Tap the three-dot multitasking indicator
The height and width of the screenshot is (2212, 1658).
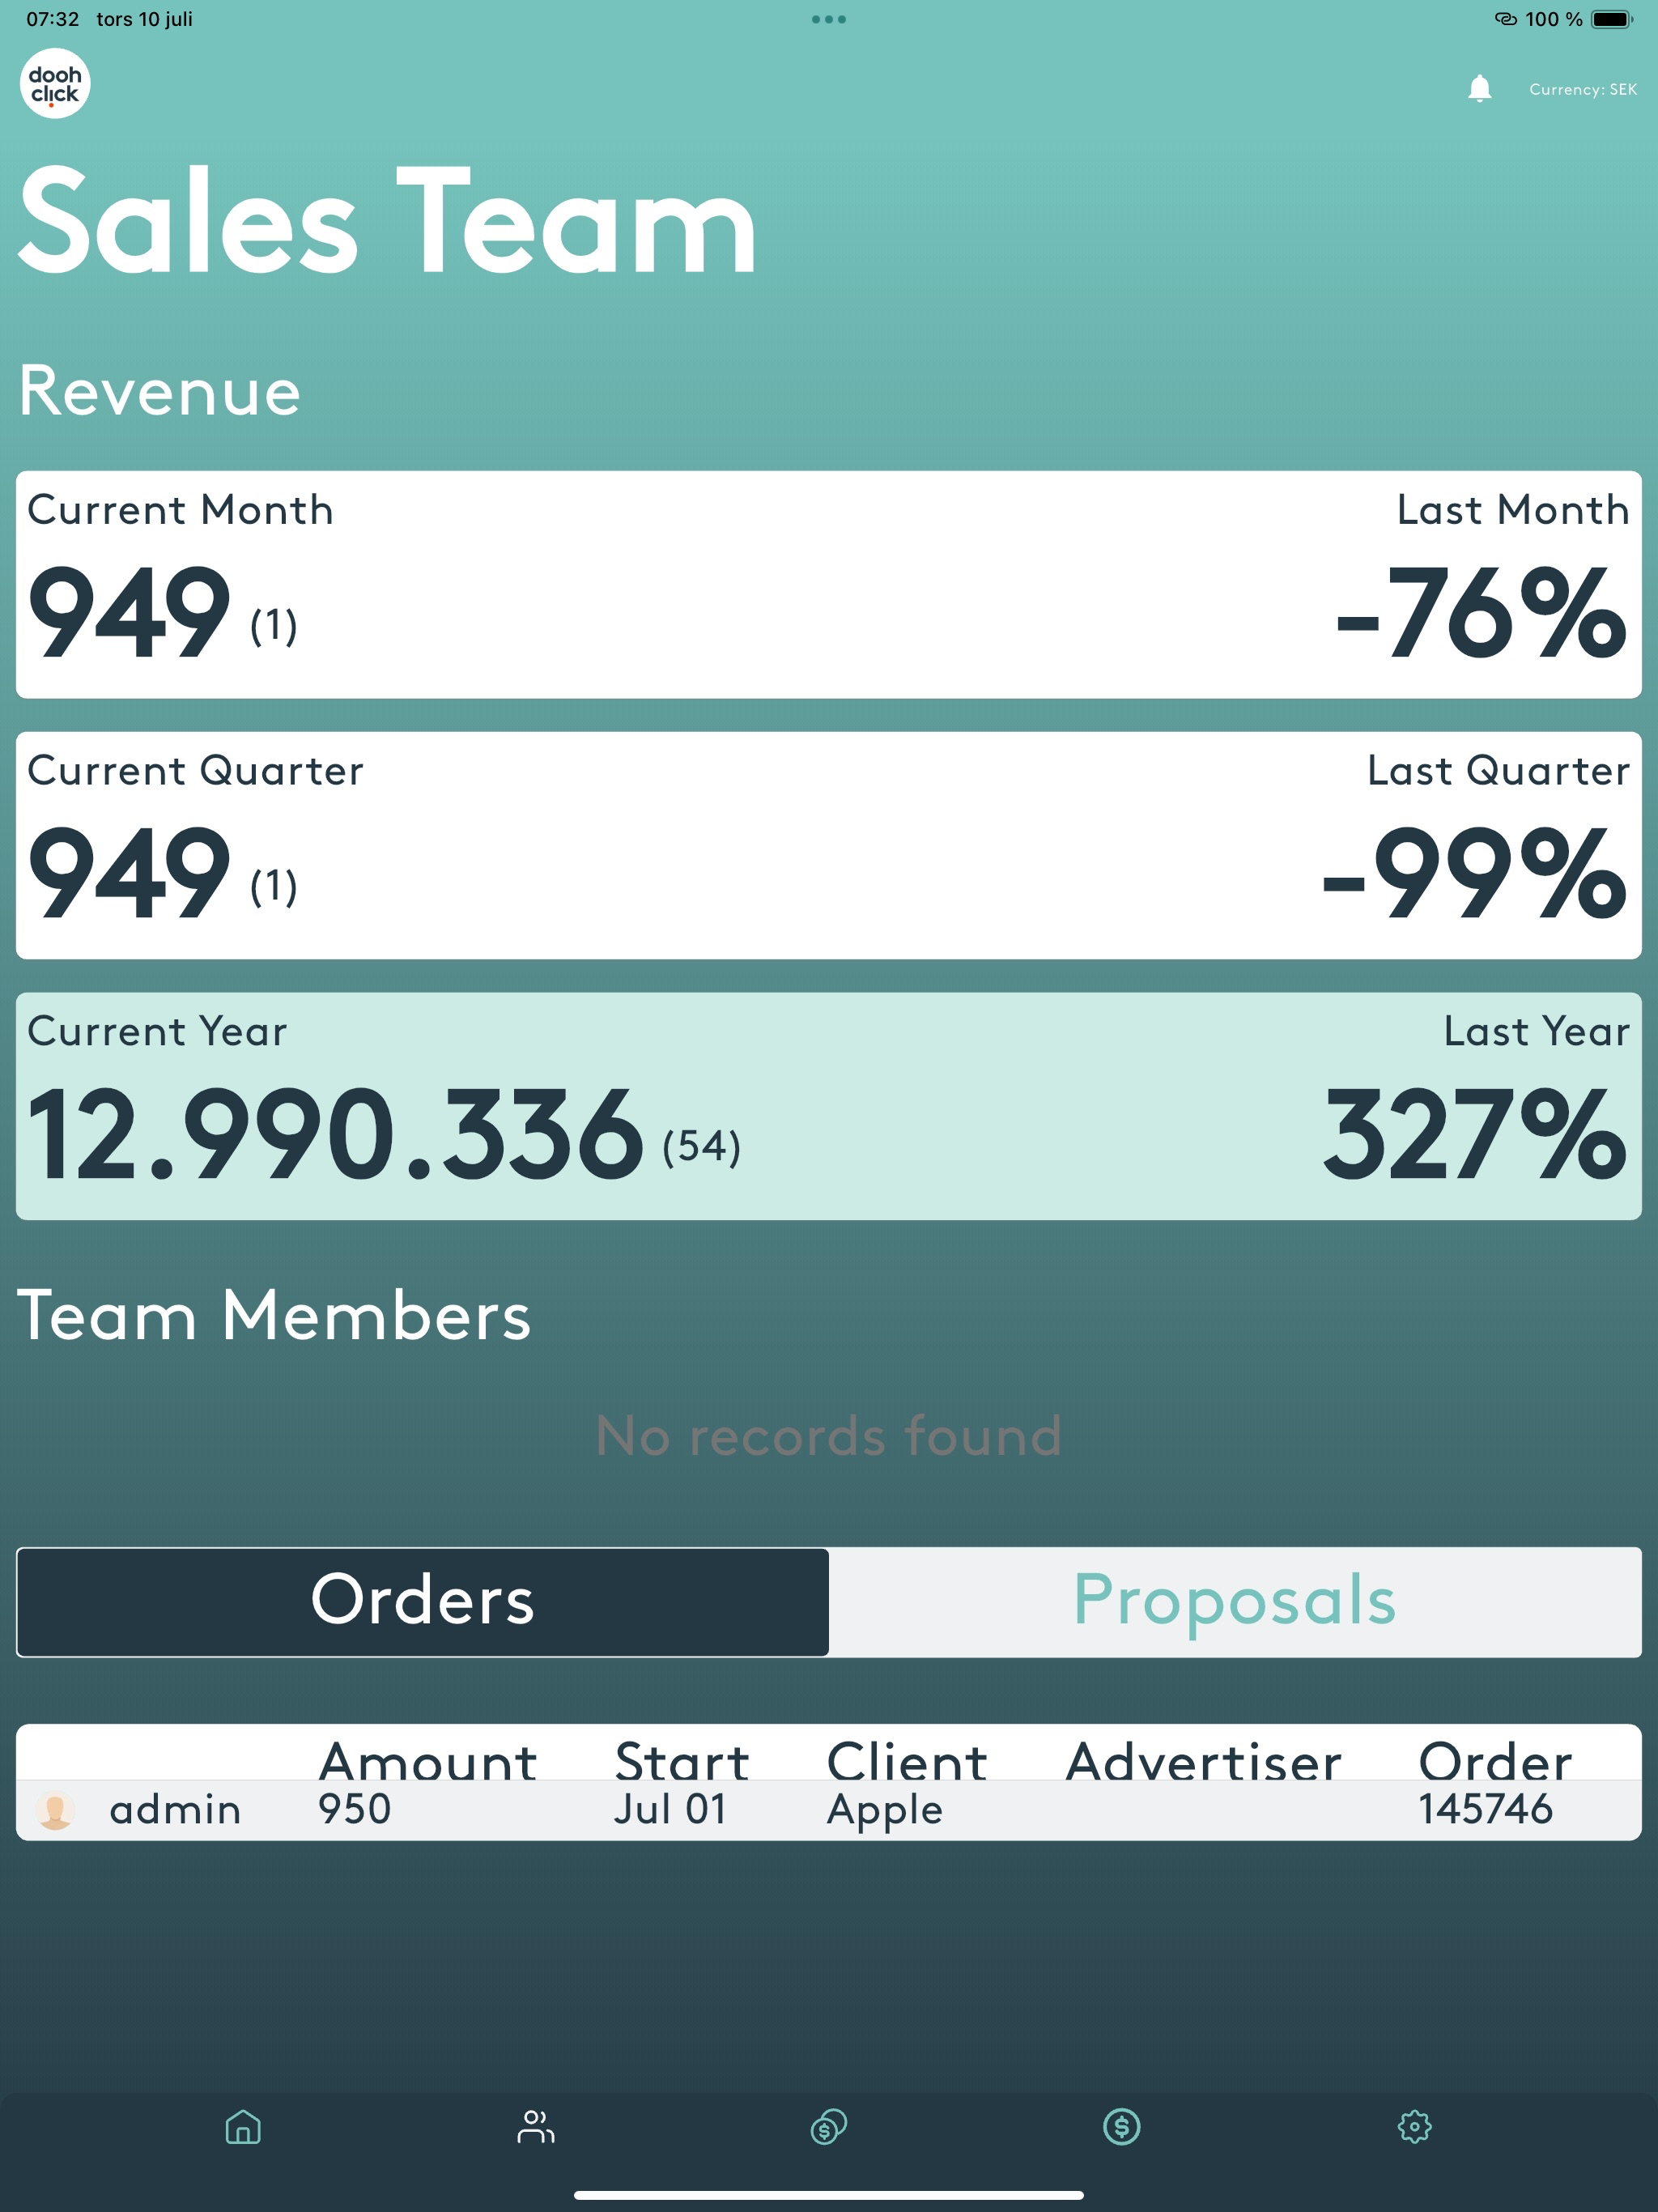(x=829, y=19)
